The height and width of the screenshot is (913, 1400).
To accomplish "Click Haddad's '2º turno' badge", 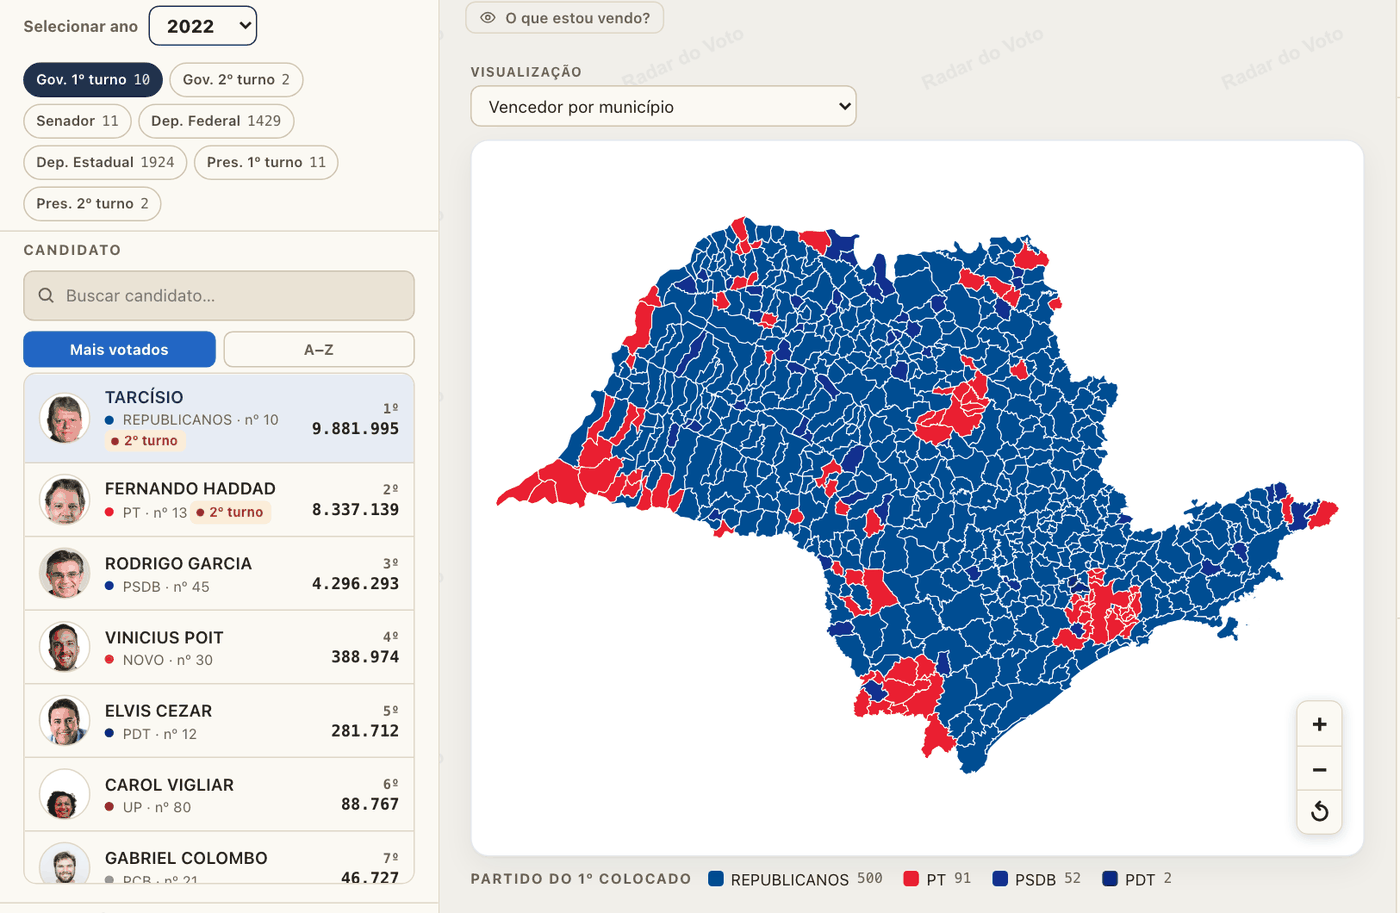I will tap(231, 512).
